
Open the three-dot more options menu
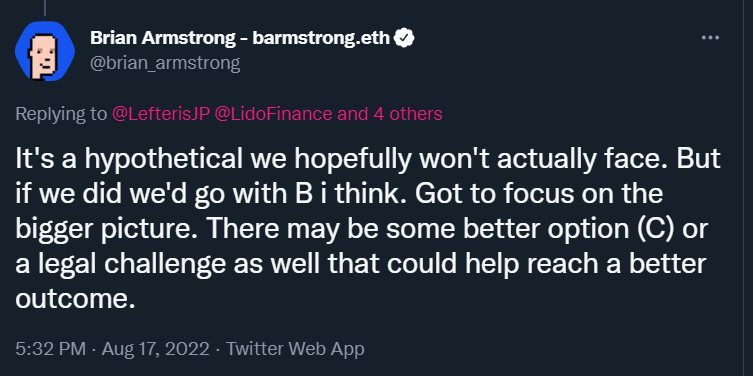click(x=710, y=38)
